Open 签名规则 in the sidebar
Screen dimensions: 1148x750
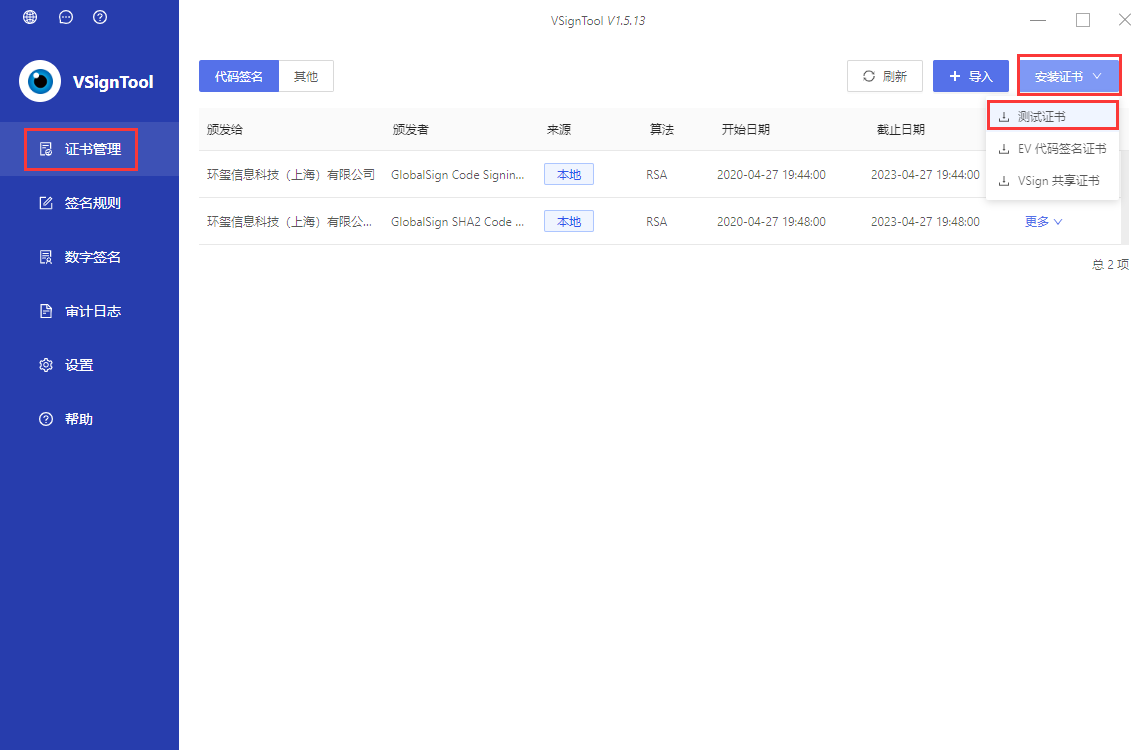tap(89, 203)
